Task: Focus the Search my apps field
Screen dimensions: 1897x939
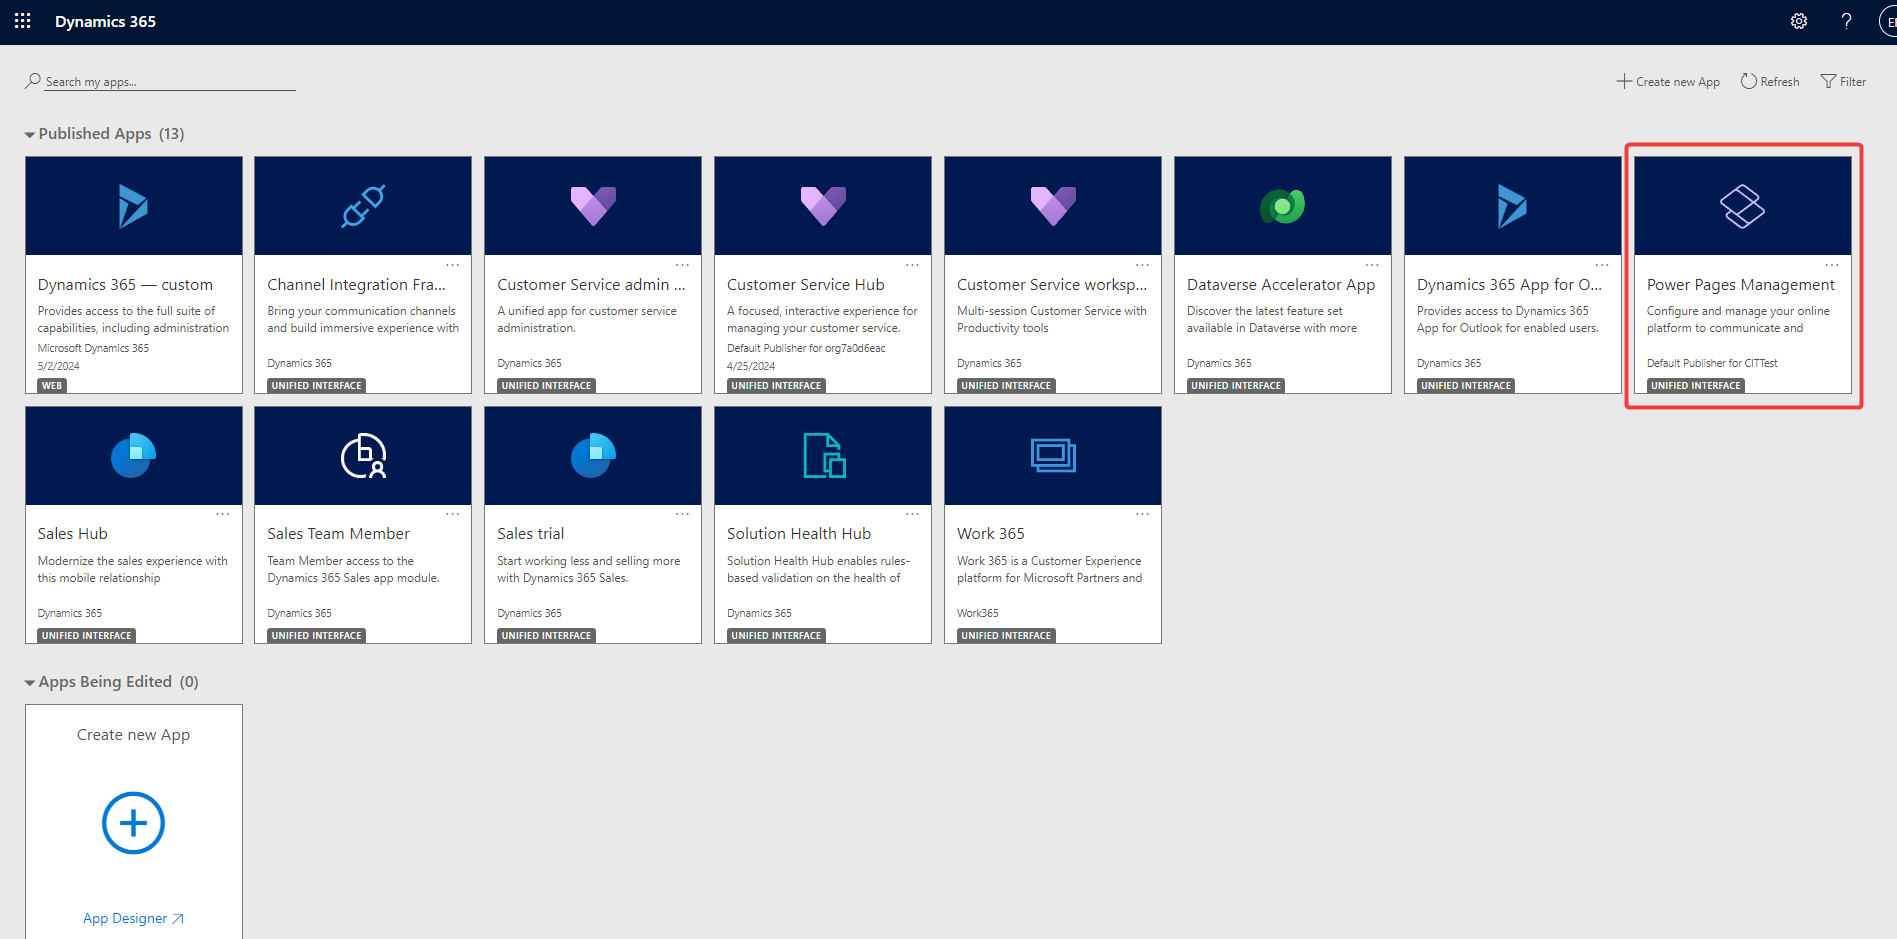Action: point(170,82)
